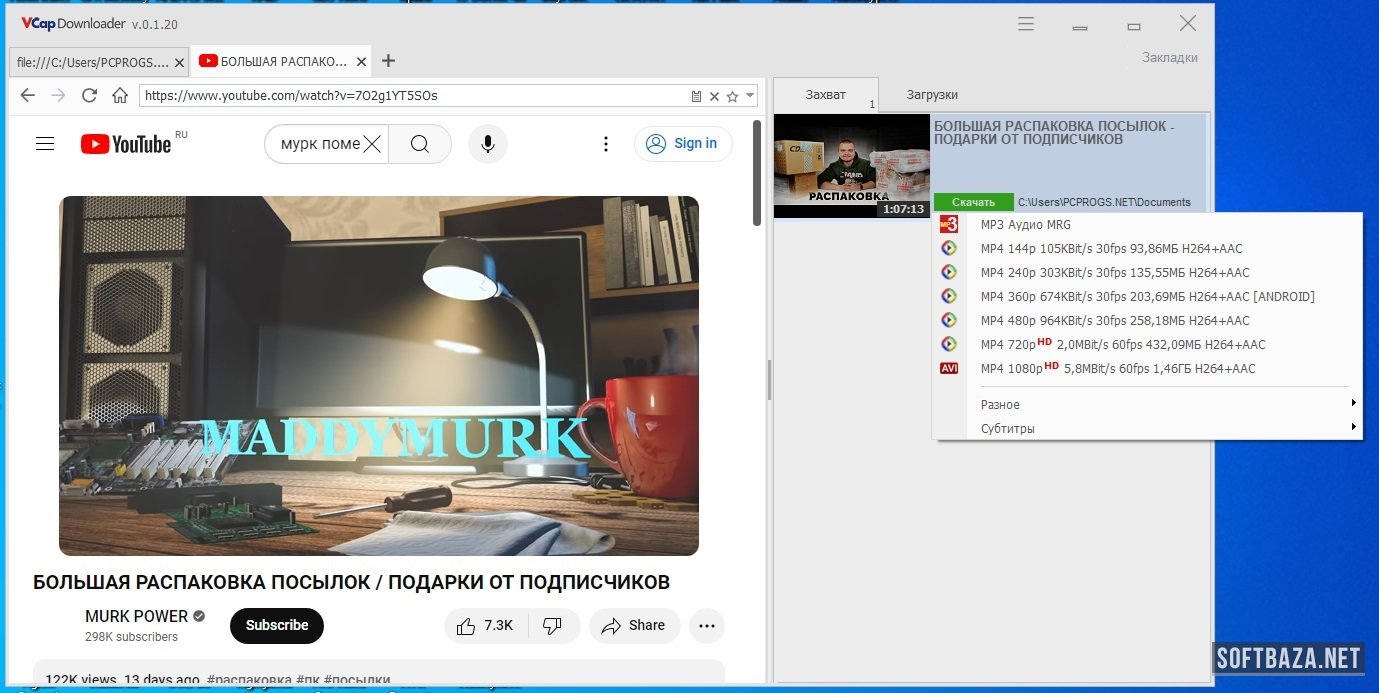Switch to the Загрузки tab
1379x693 pixels.
(x=932, y=95)
